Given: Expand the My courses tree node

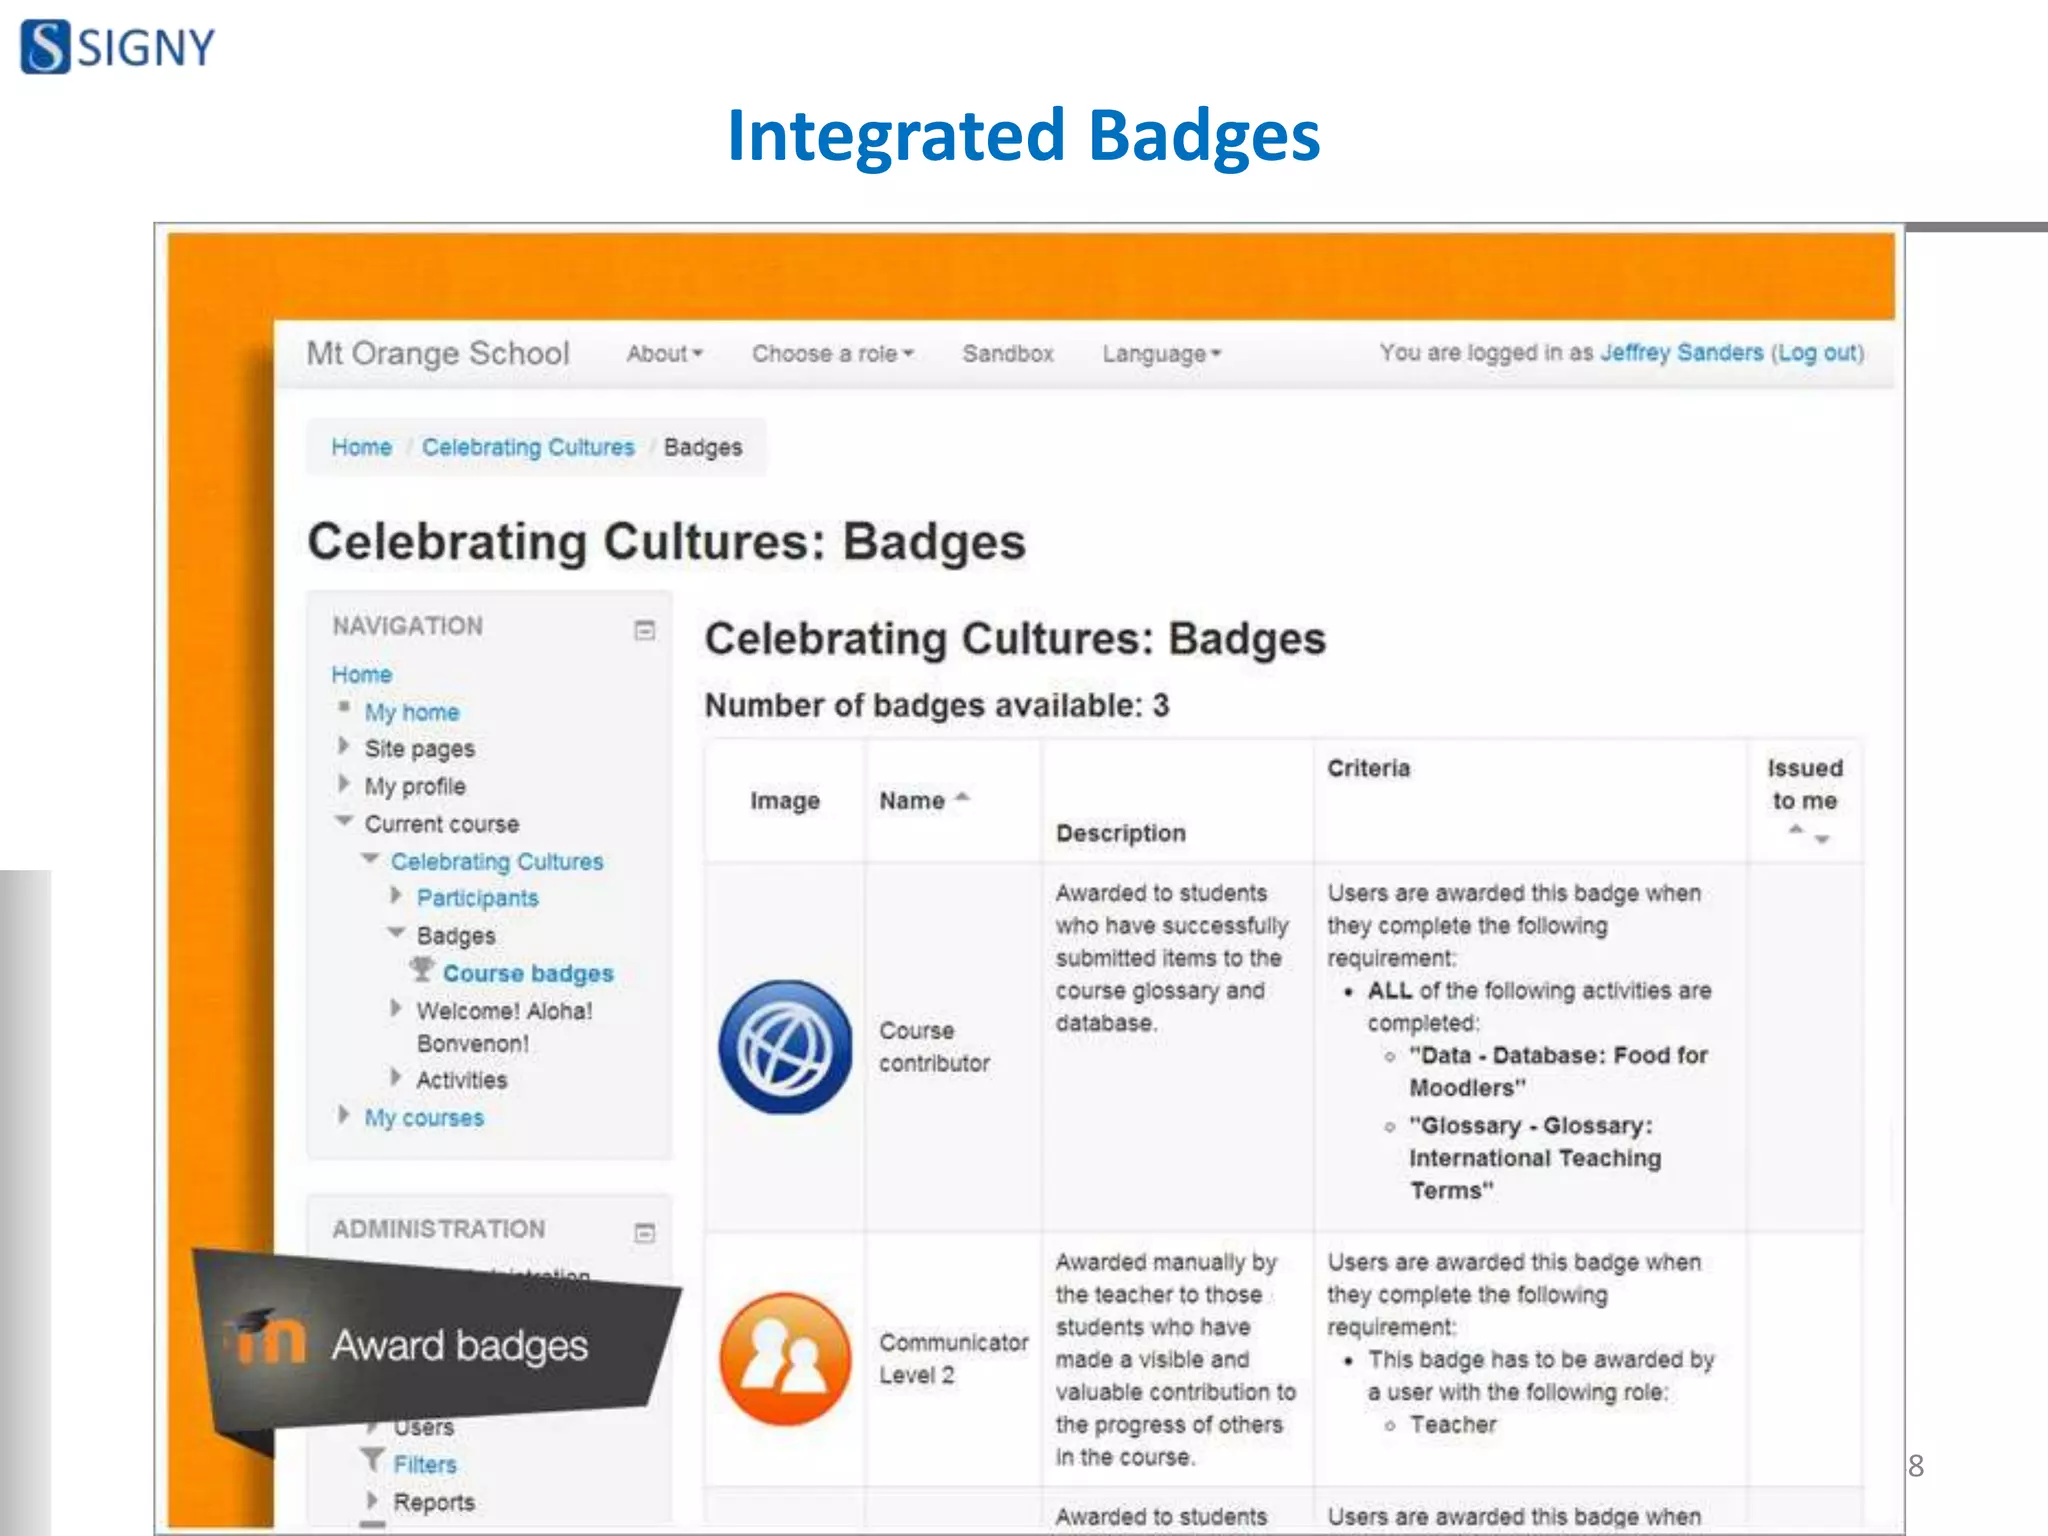Looking at the screenshot, I should [x=344, y=1115].
